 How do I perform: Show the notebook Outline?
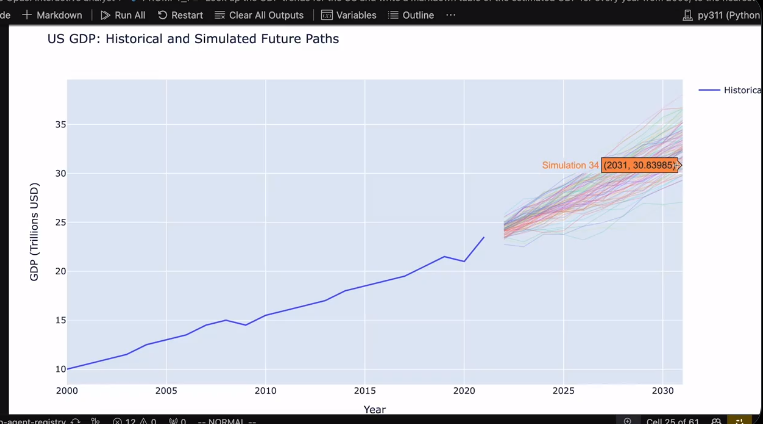411,15
